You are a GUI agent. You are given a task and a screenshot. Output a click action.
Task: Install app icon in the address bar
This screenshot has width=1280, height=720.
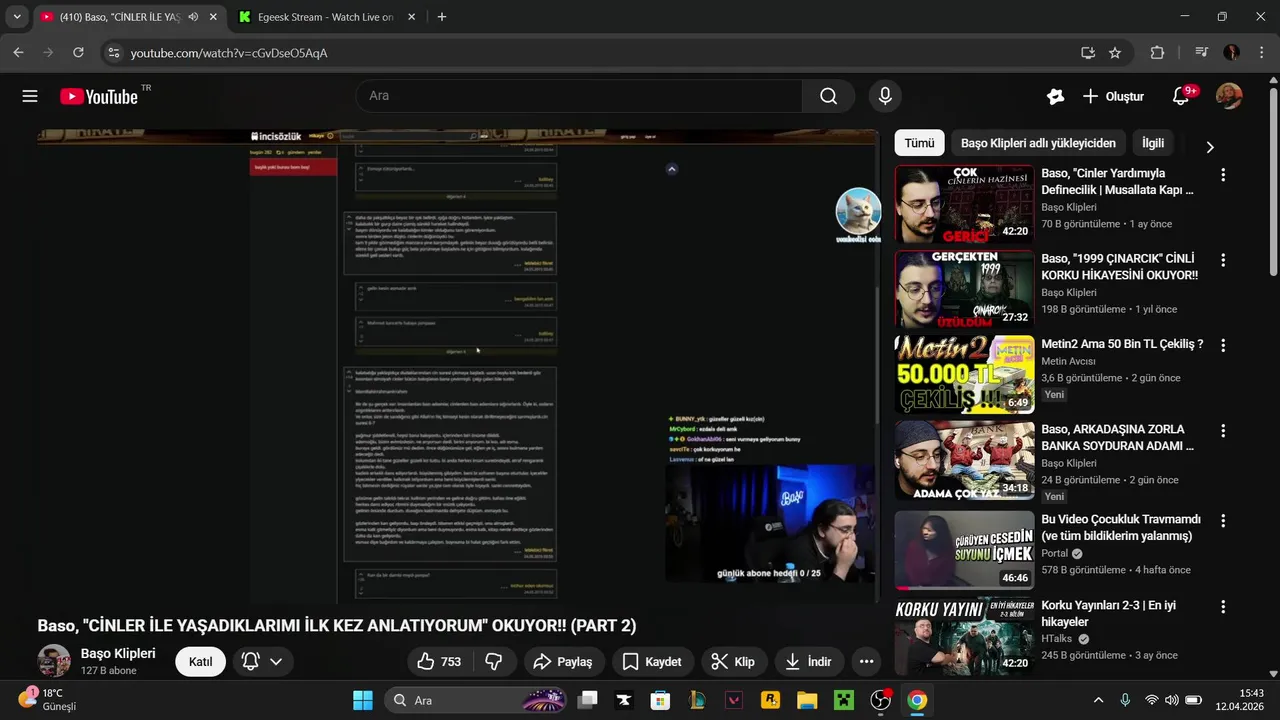(1088, 53)
